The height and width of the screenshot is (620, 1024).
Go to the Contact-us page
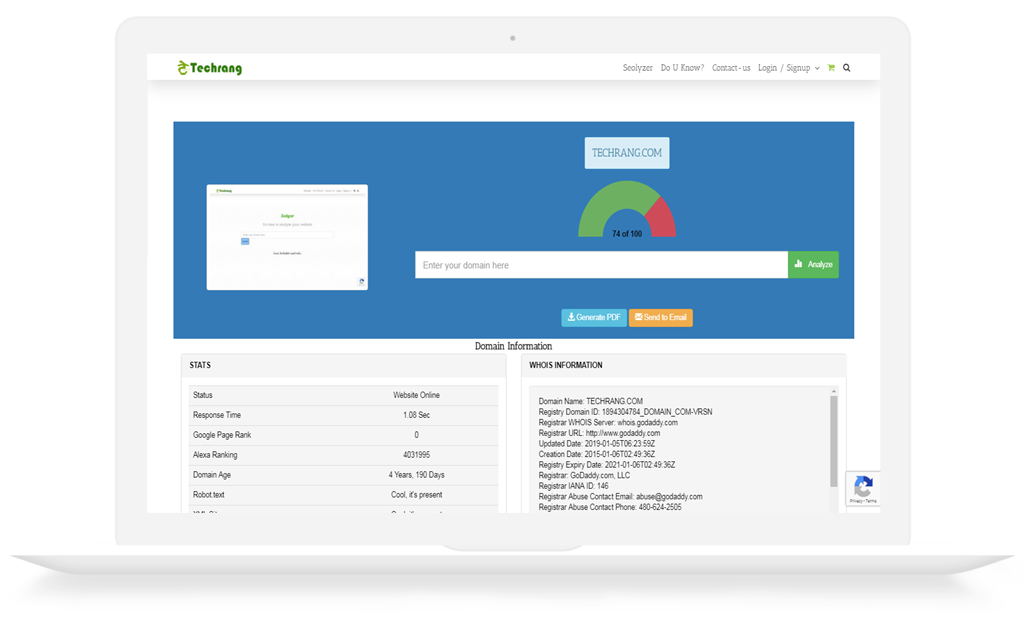(x=731, y=68)
